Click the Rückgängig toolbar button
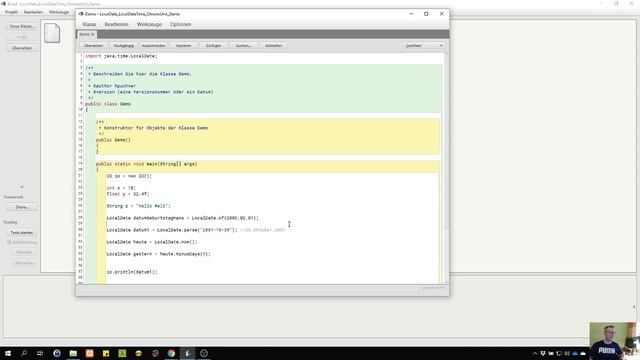 [124, 46]
